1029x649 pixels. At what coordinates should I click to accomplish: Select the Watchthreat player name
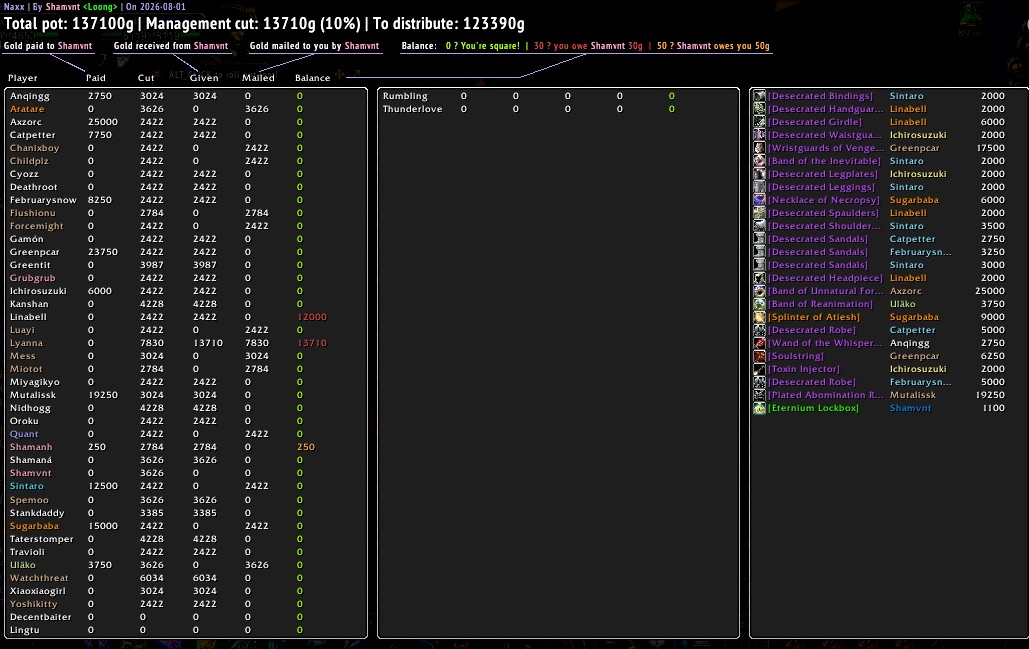point(39,578)
